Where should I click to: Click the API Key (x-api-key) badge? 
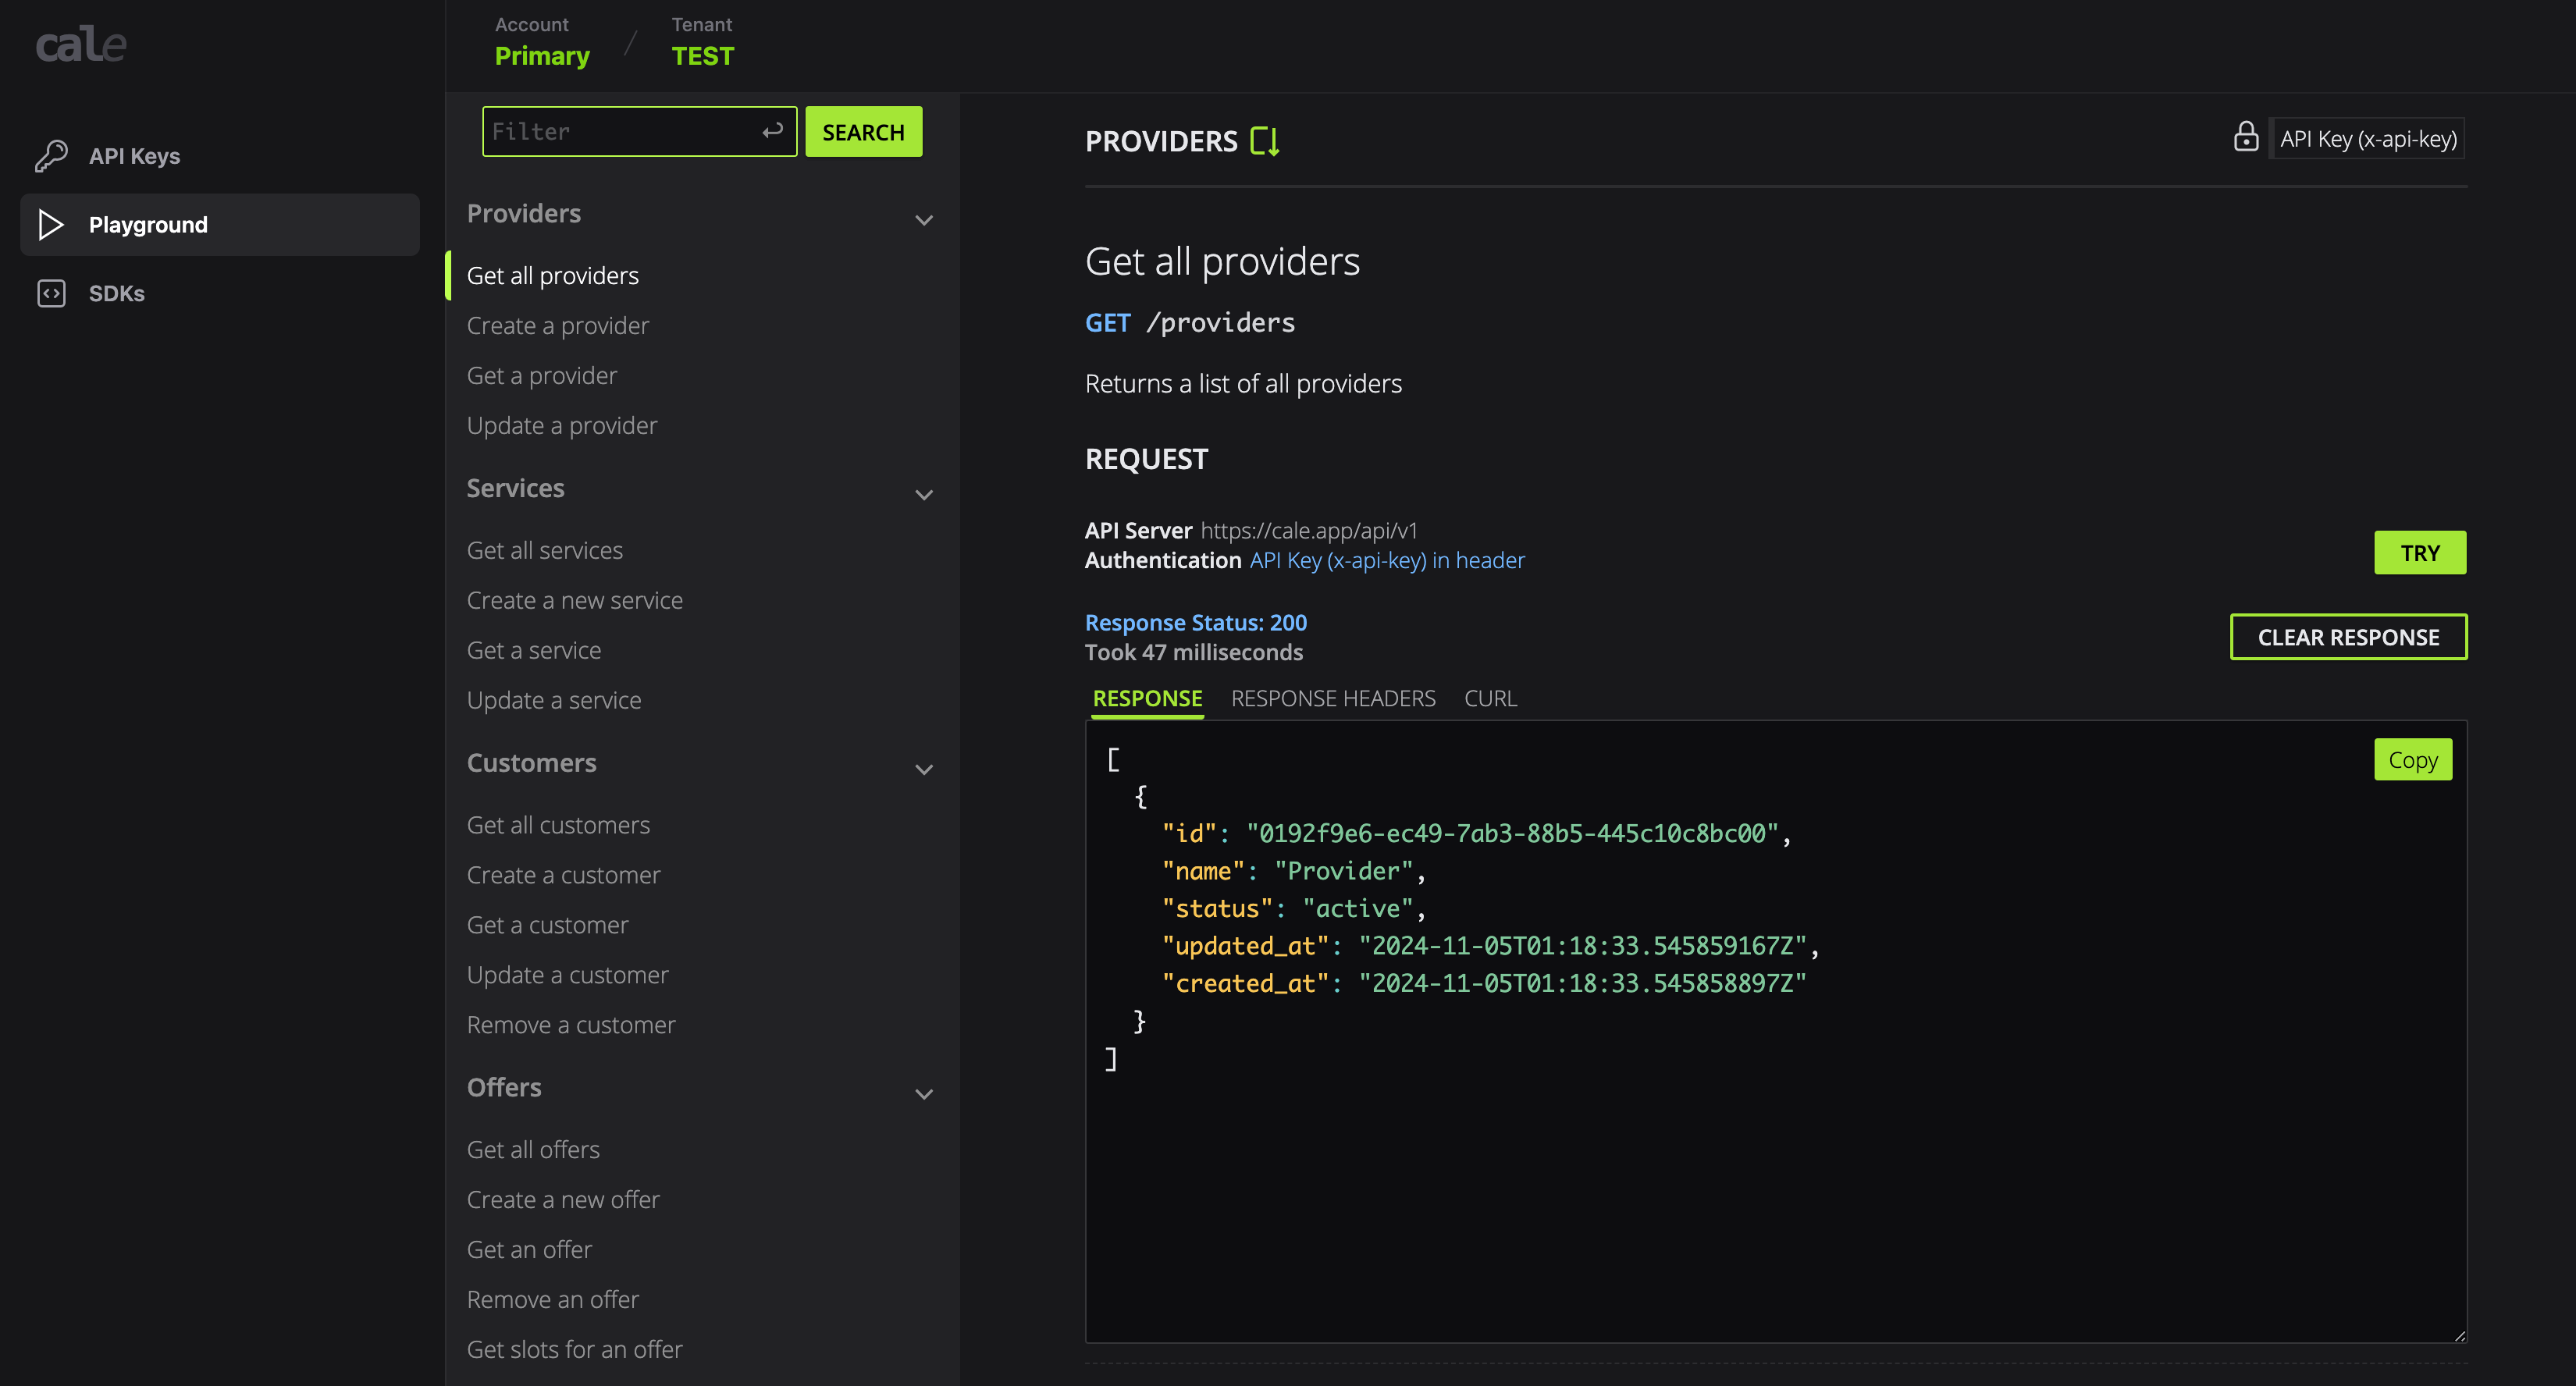pos(2367,138)
